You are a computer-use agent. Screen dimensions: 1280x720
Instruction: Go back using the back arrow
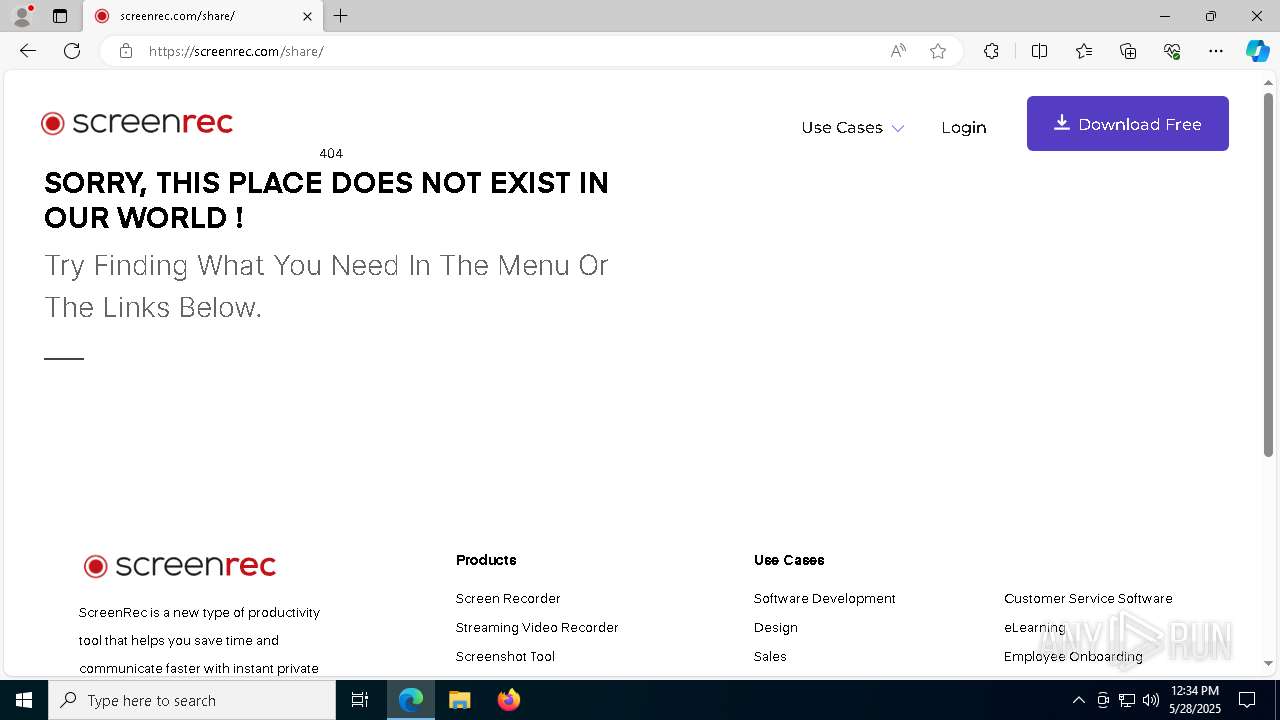coord(28,51)
